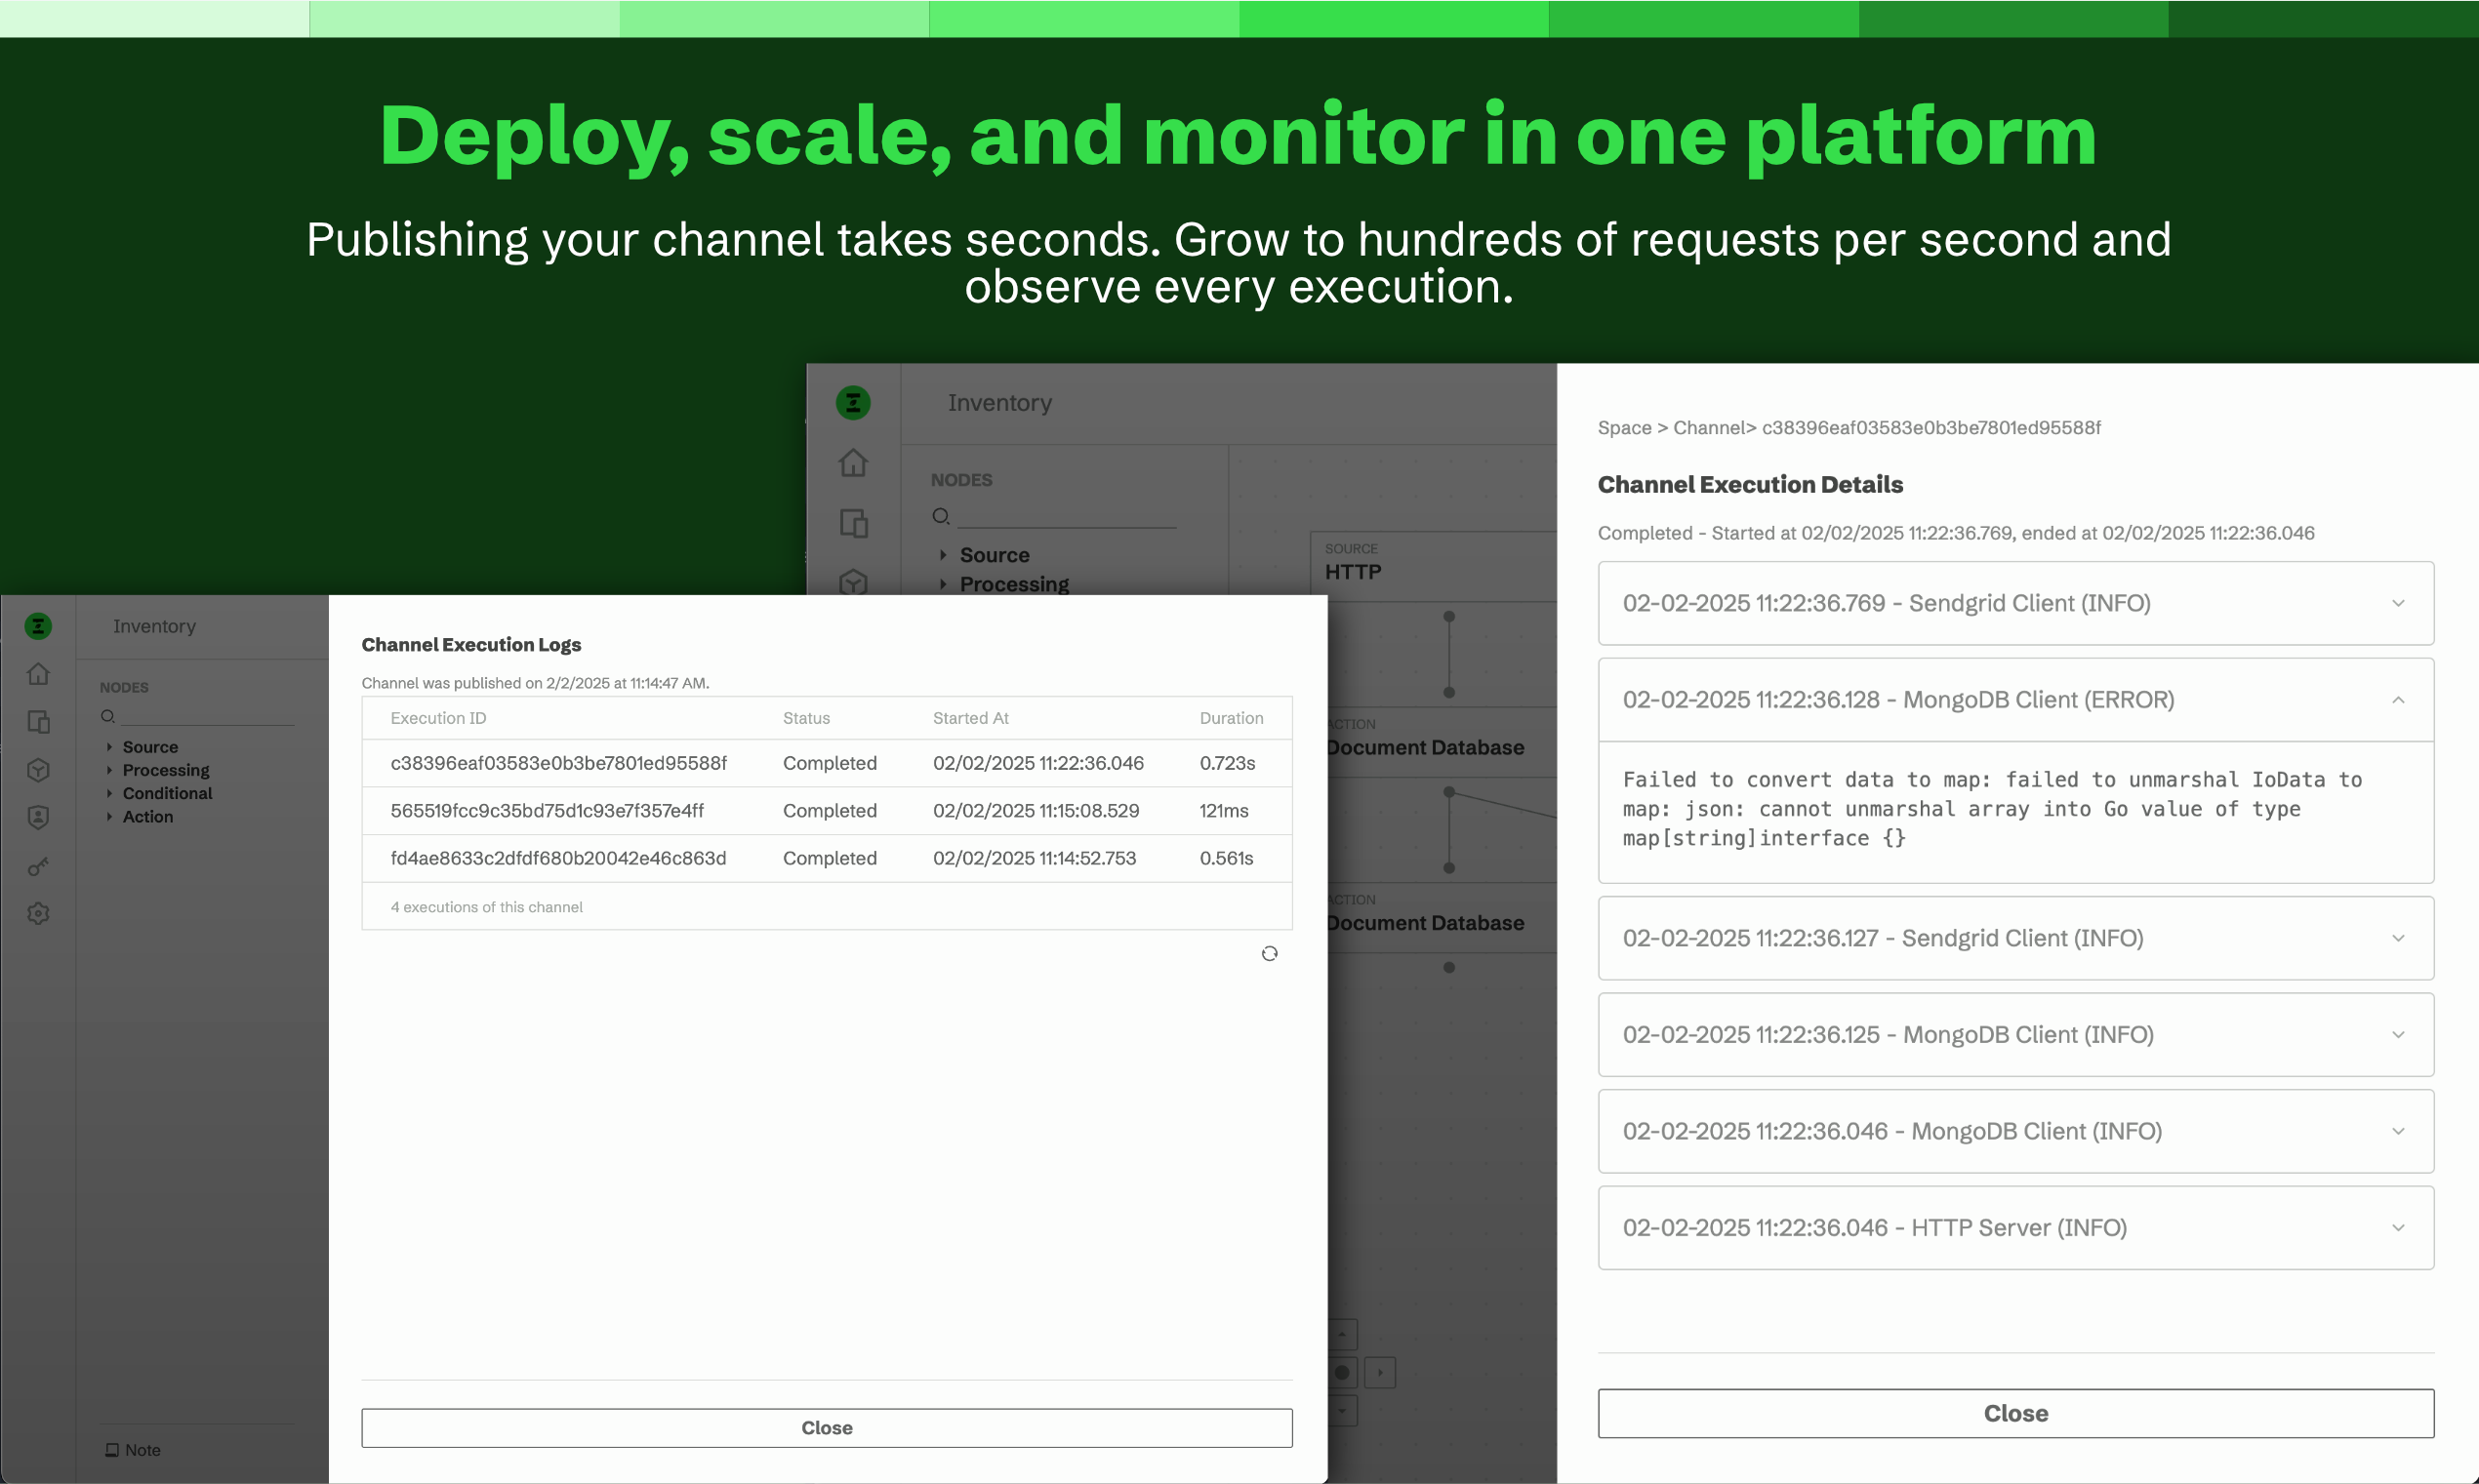2479x1484 pixels.
Task: Open the home icon in the back window sidebar
Action: tap(853, 463)
